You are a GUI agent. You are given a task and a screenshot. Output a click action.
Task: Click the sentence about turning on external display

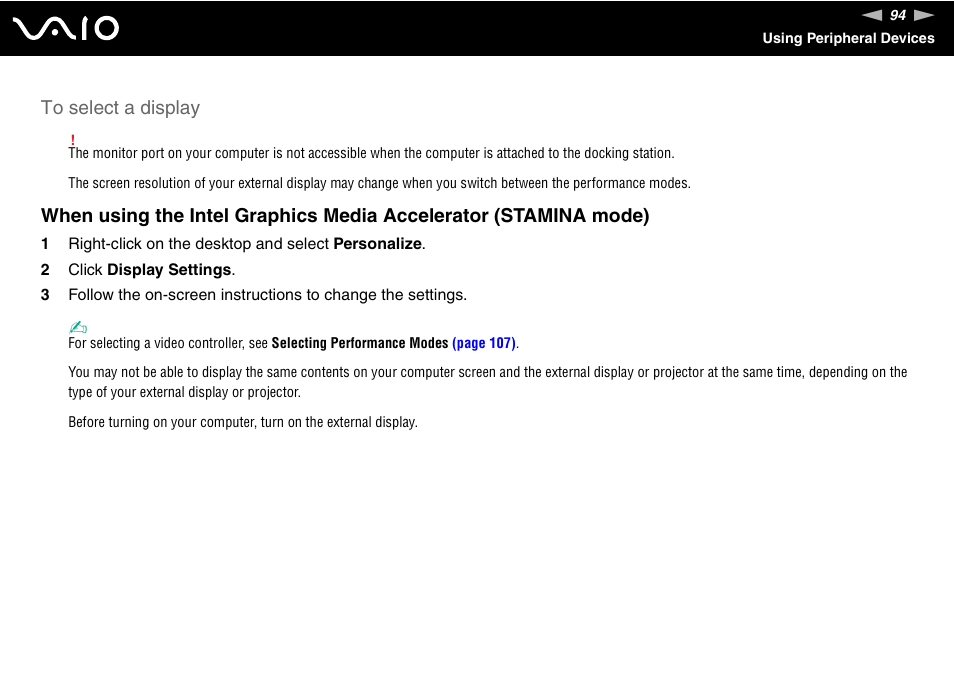[243, 422]
